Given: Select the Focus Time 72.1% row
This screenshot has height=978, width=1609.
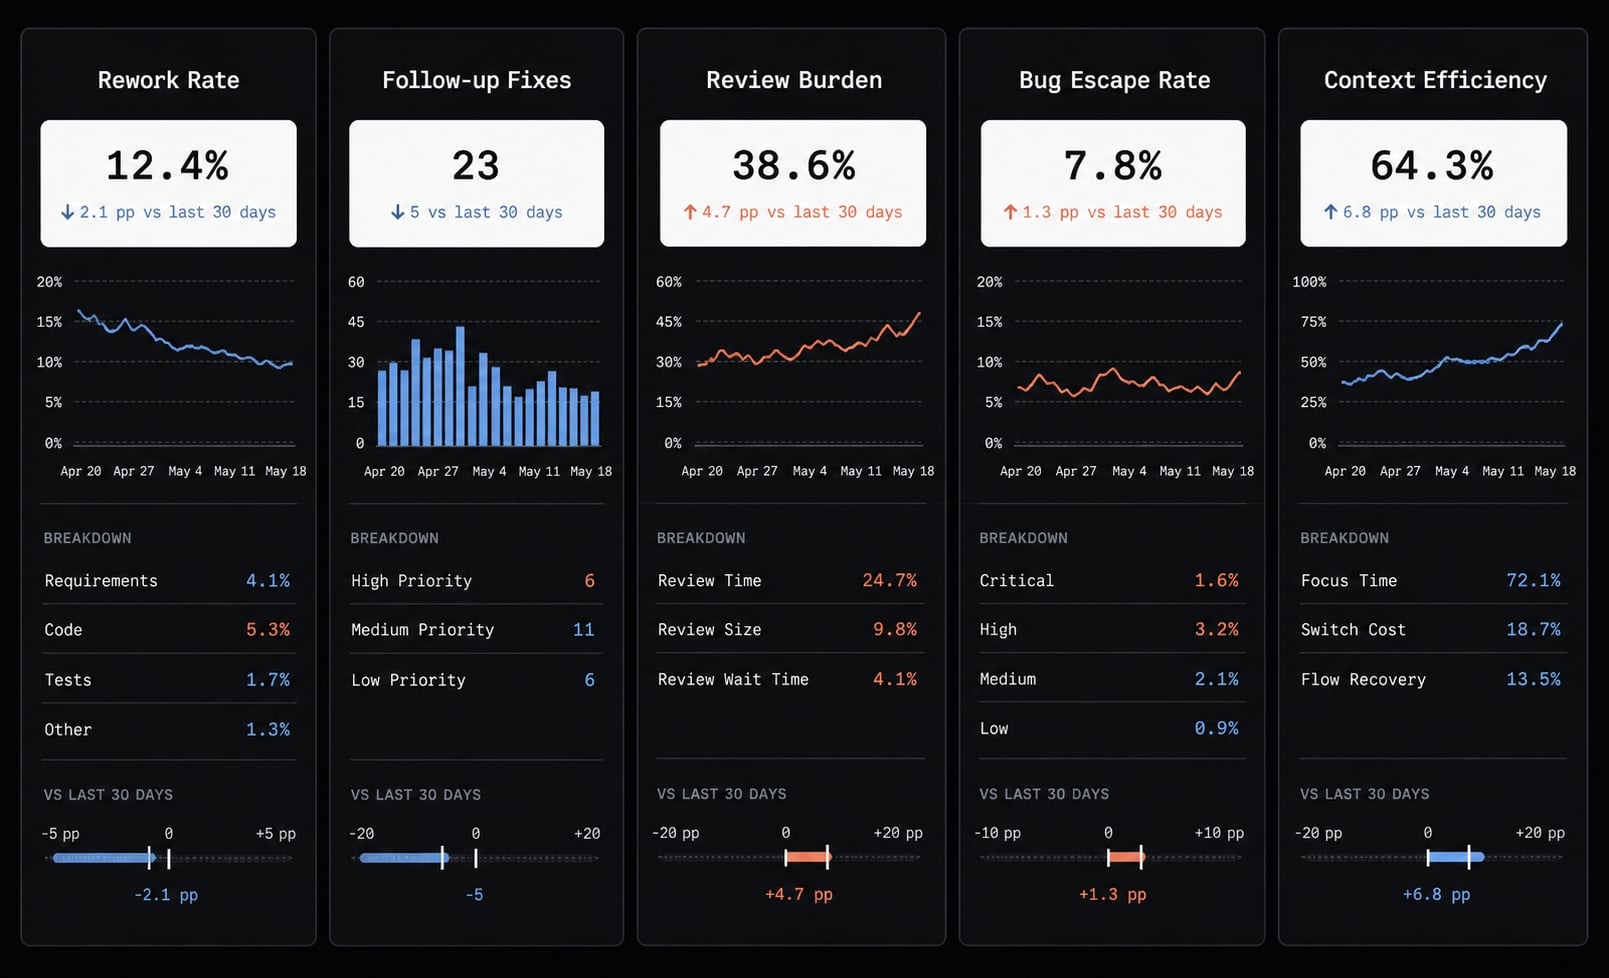Looking at the screenshot, I should click(x=1432, y=581).
